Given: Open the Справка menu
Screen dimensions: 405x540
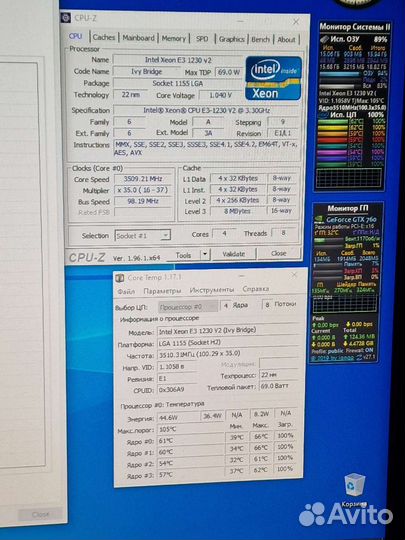Looking at the screenshot, I should (x=256, y=289).
